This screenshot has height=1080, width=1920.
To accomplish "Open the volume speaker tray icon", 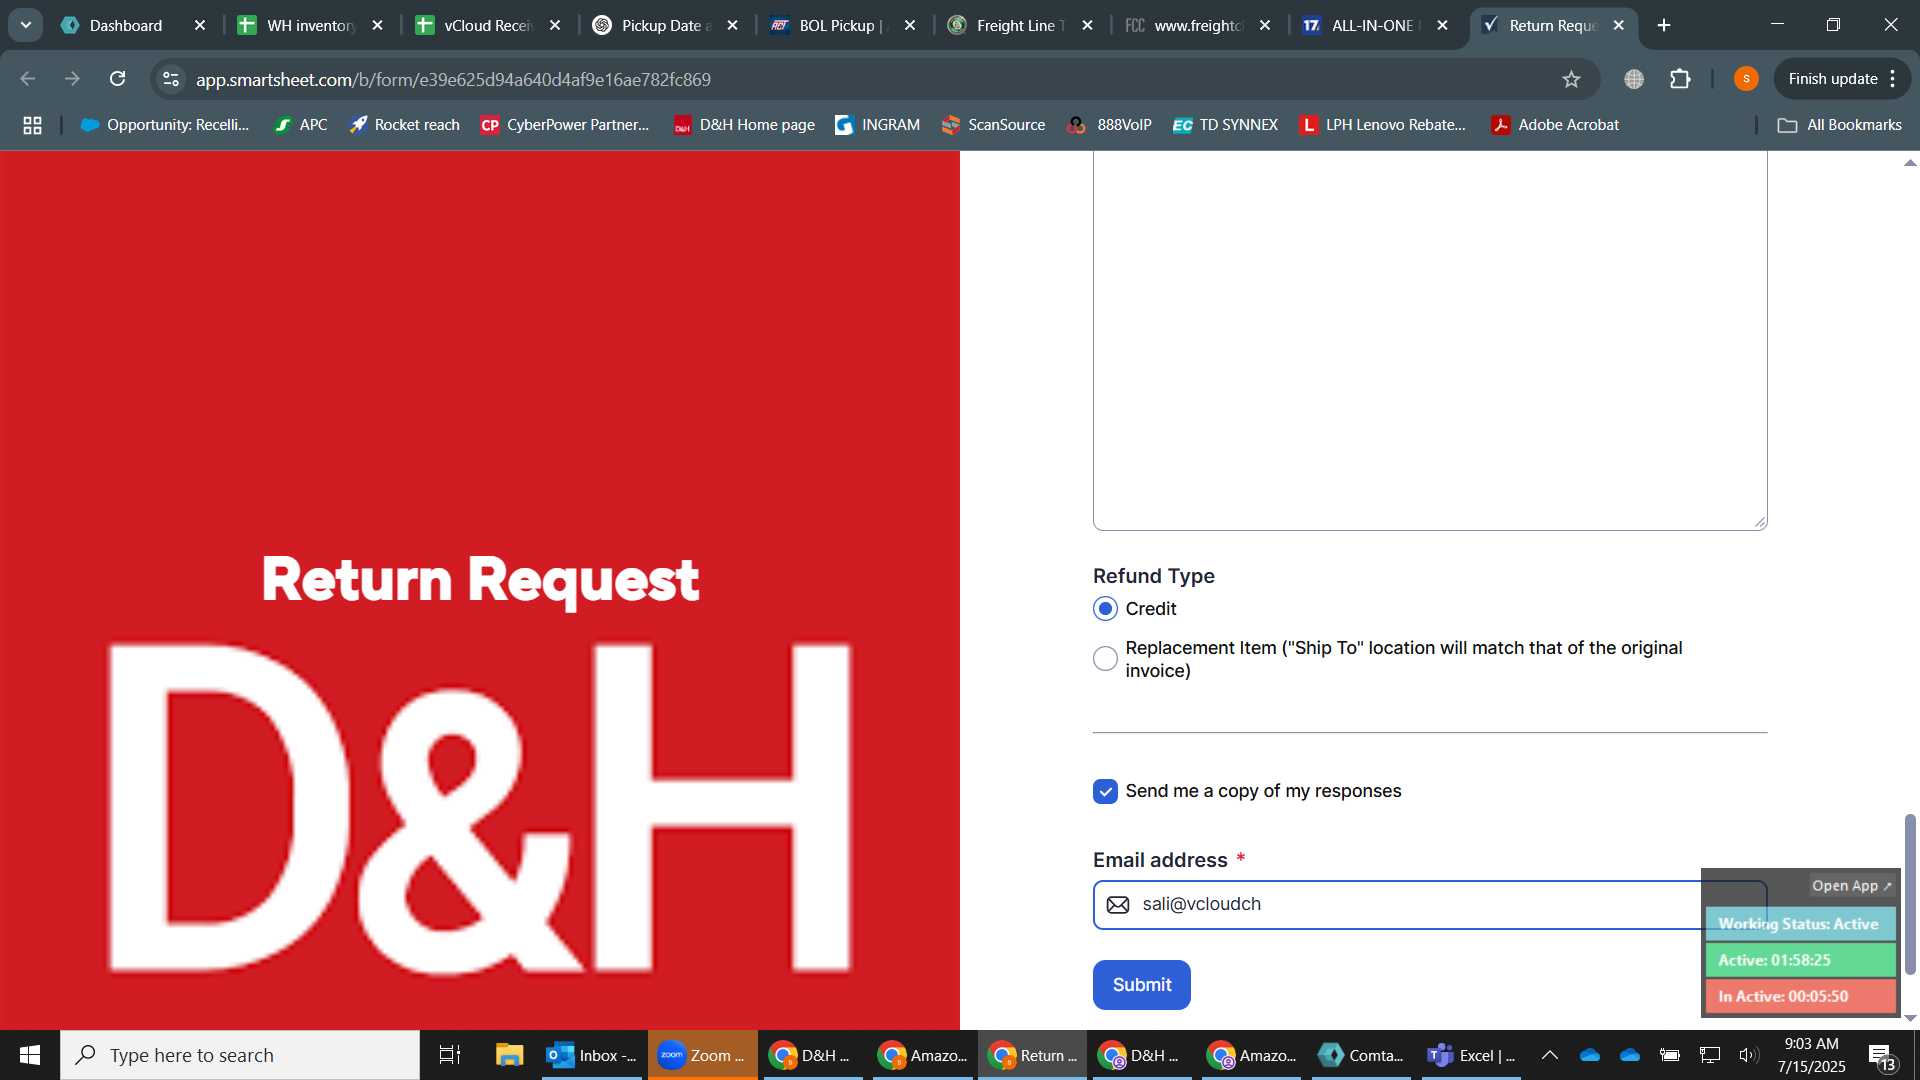I will [1748, 1055].
